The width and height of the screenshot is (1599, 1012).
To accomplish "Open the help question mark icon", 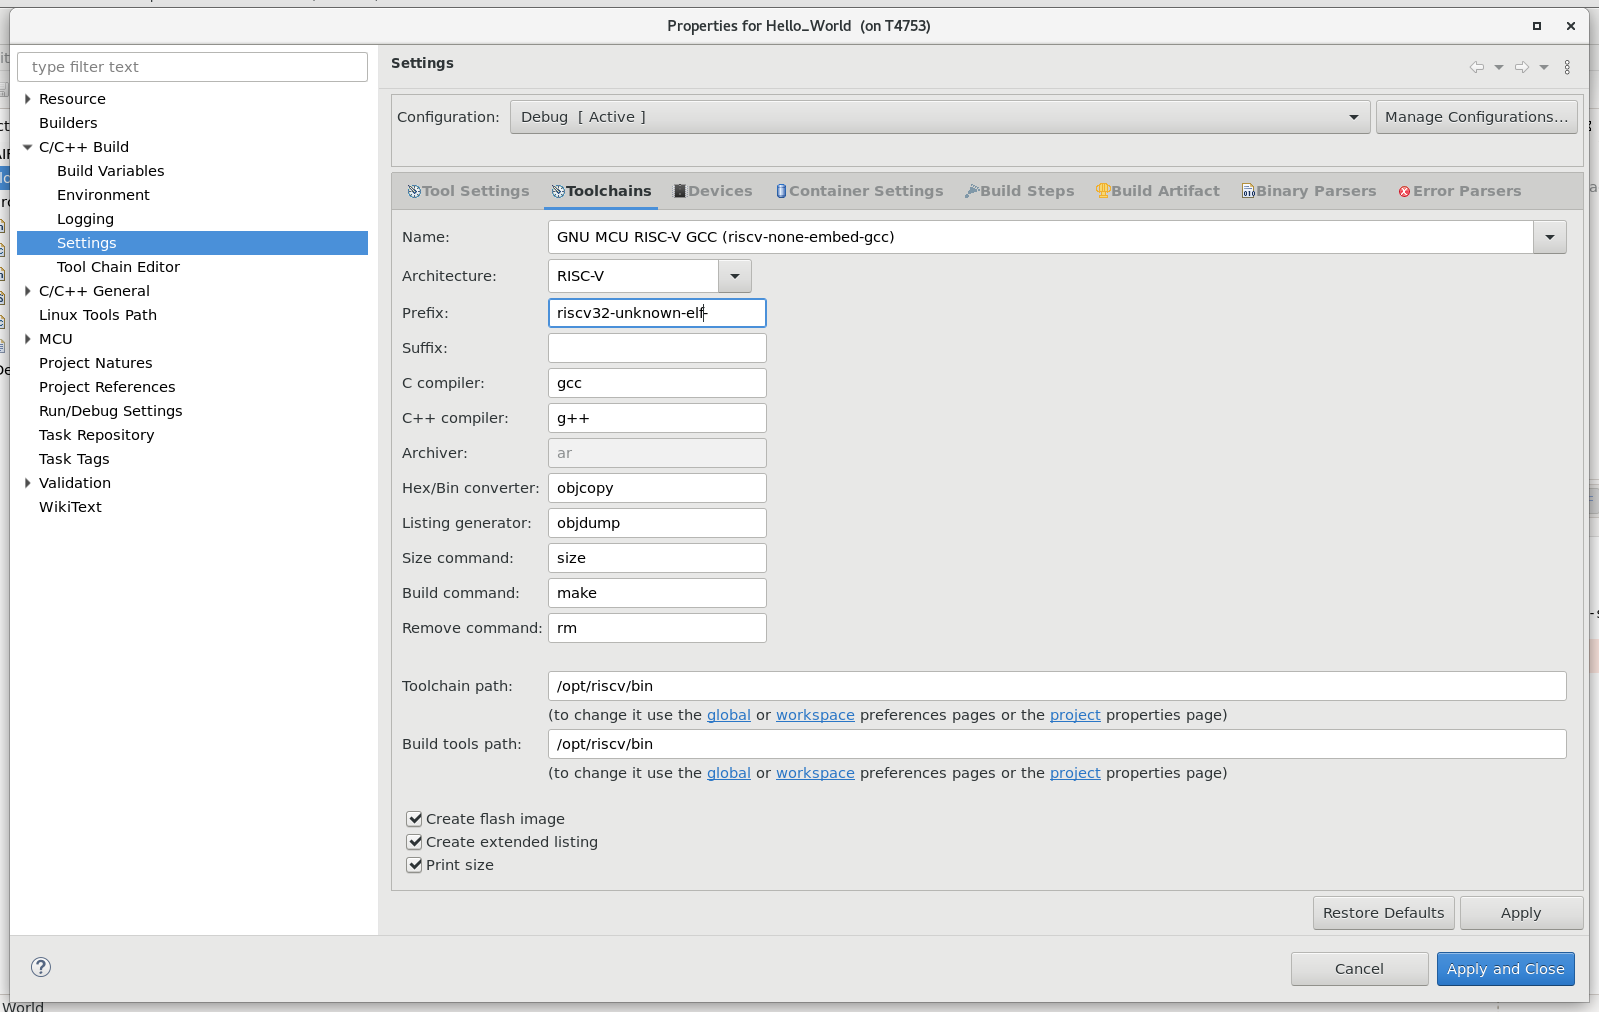I will (x=41, y=967).
